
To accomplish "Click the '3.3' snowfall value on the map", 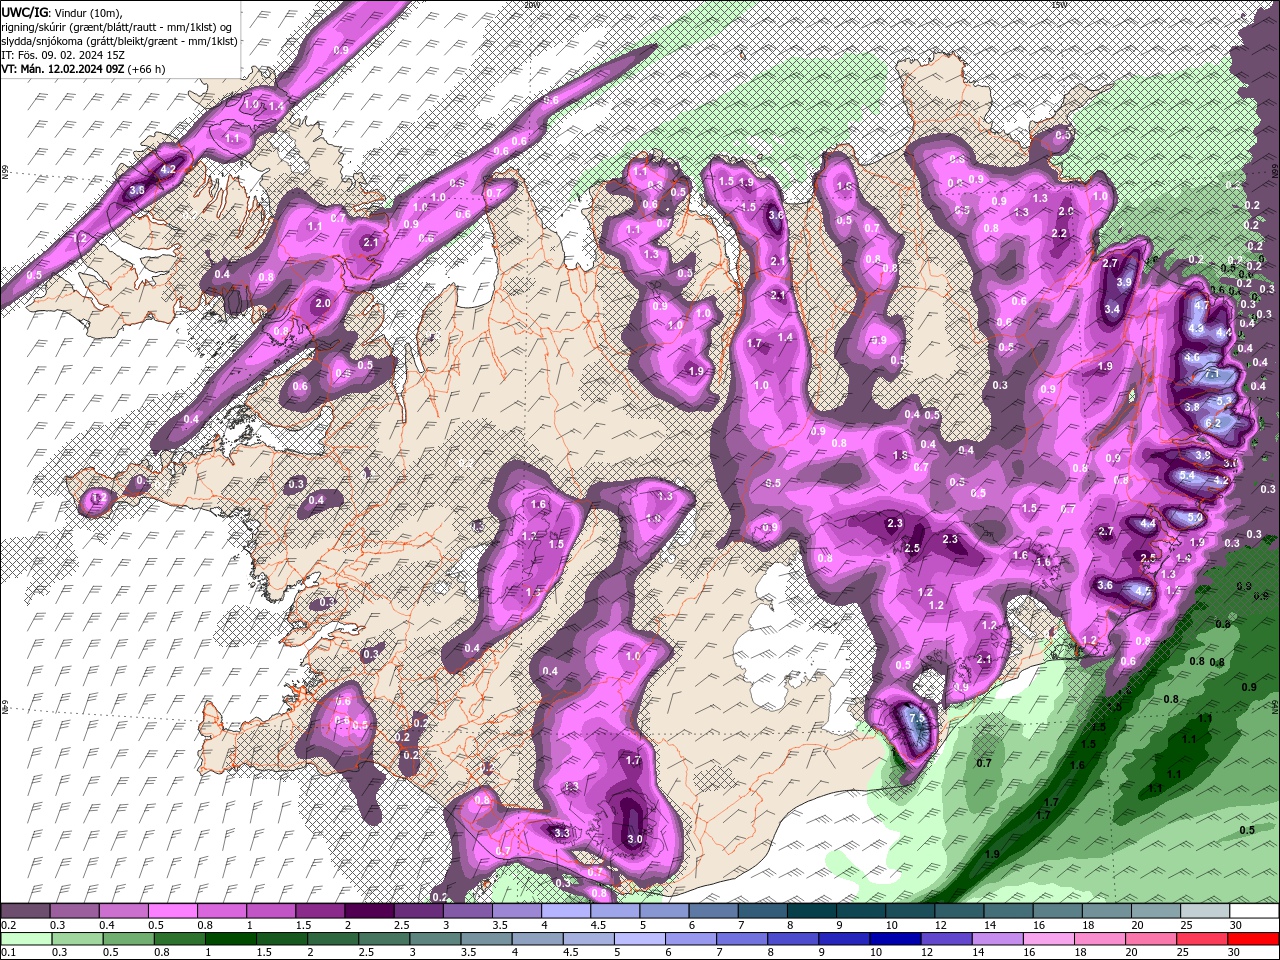I will [561, 832].
